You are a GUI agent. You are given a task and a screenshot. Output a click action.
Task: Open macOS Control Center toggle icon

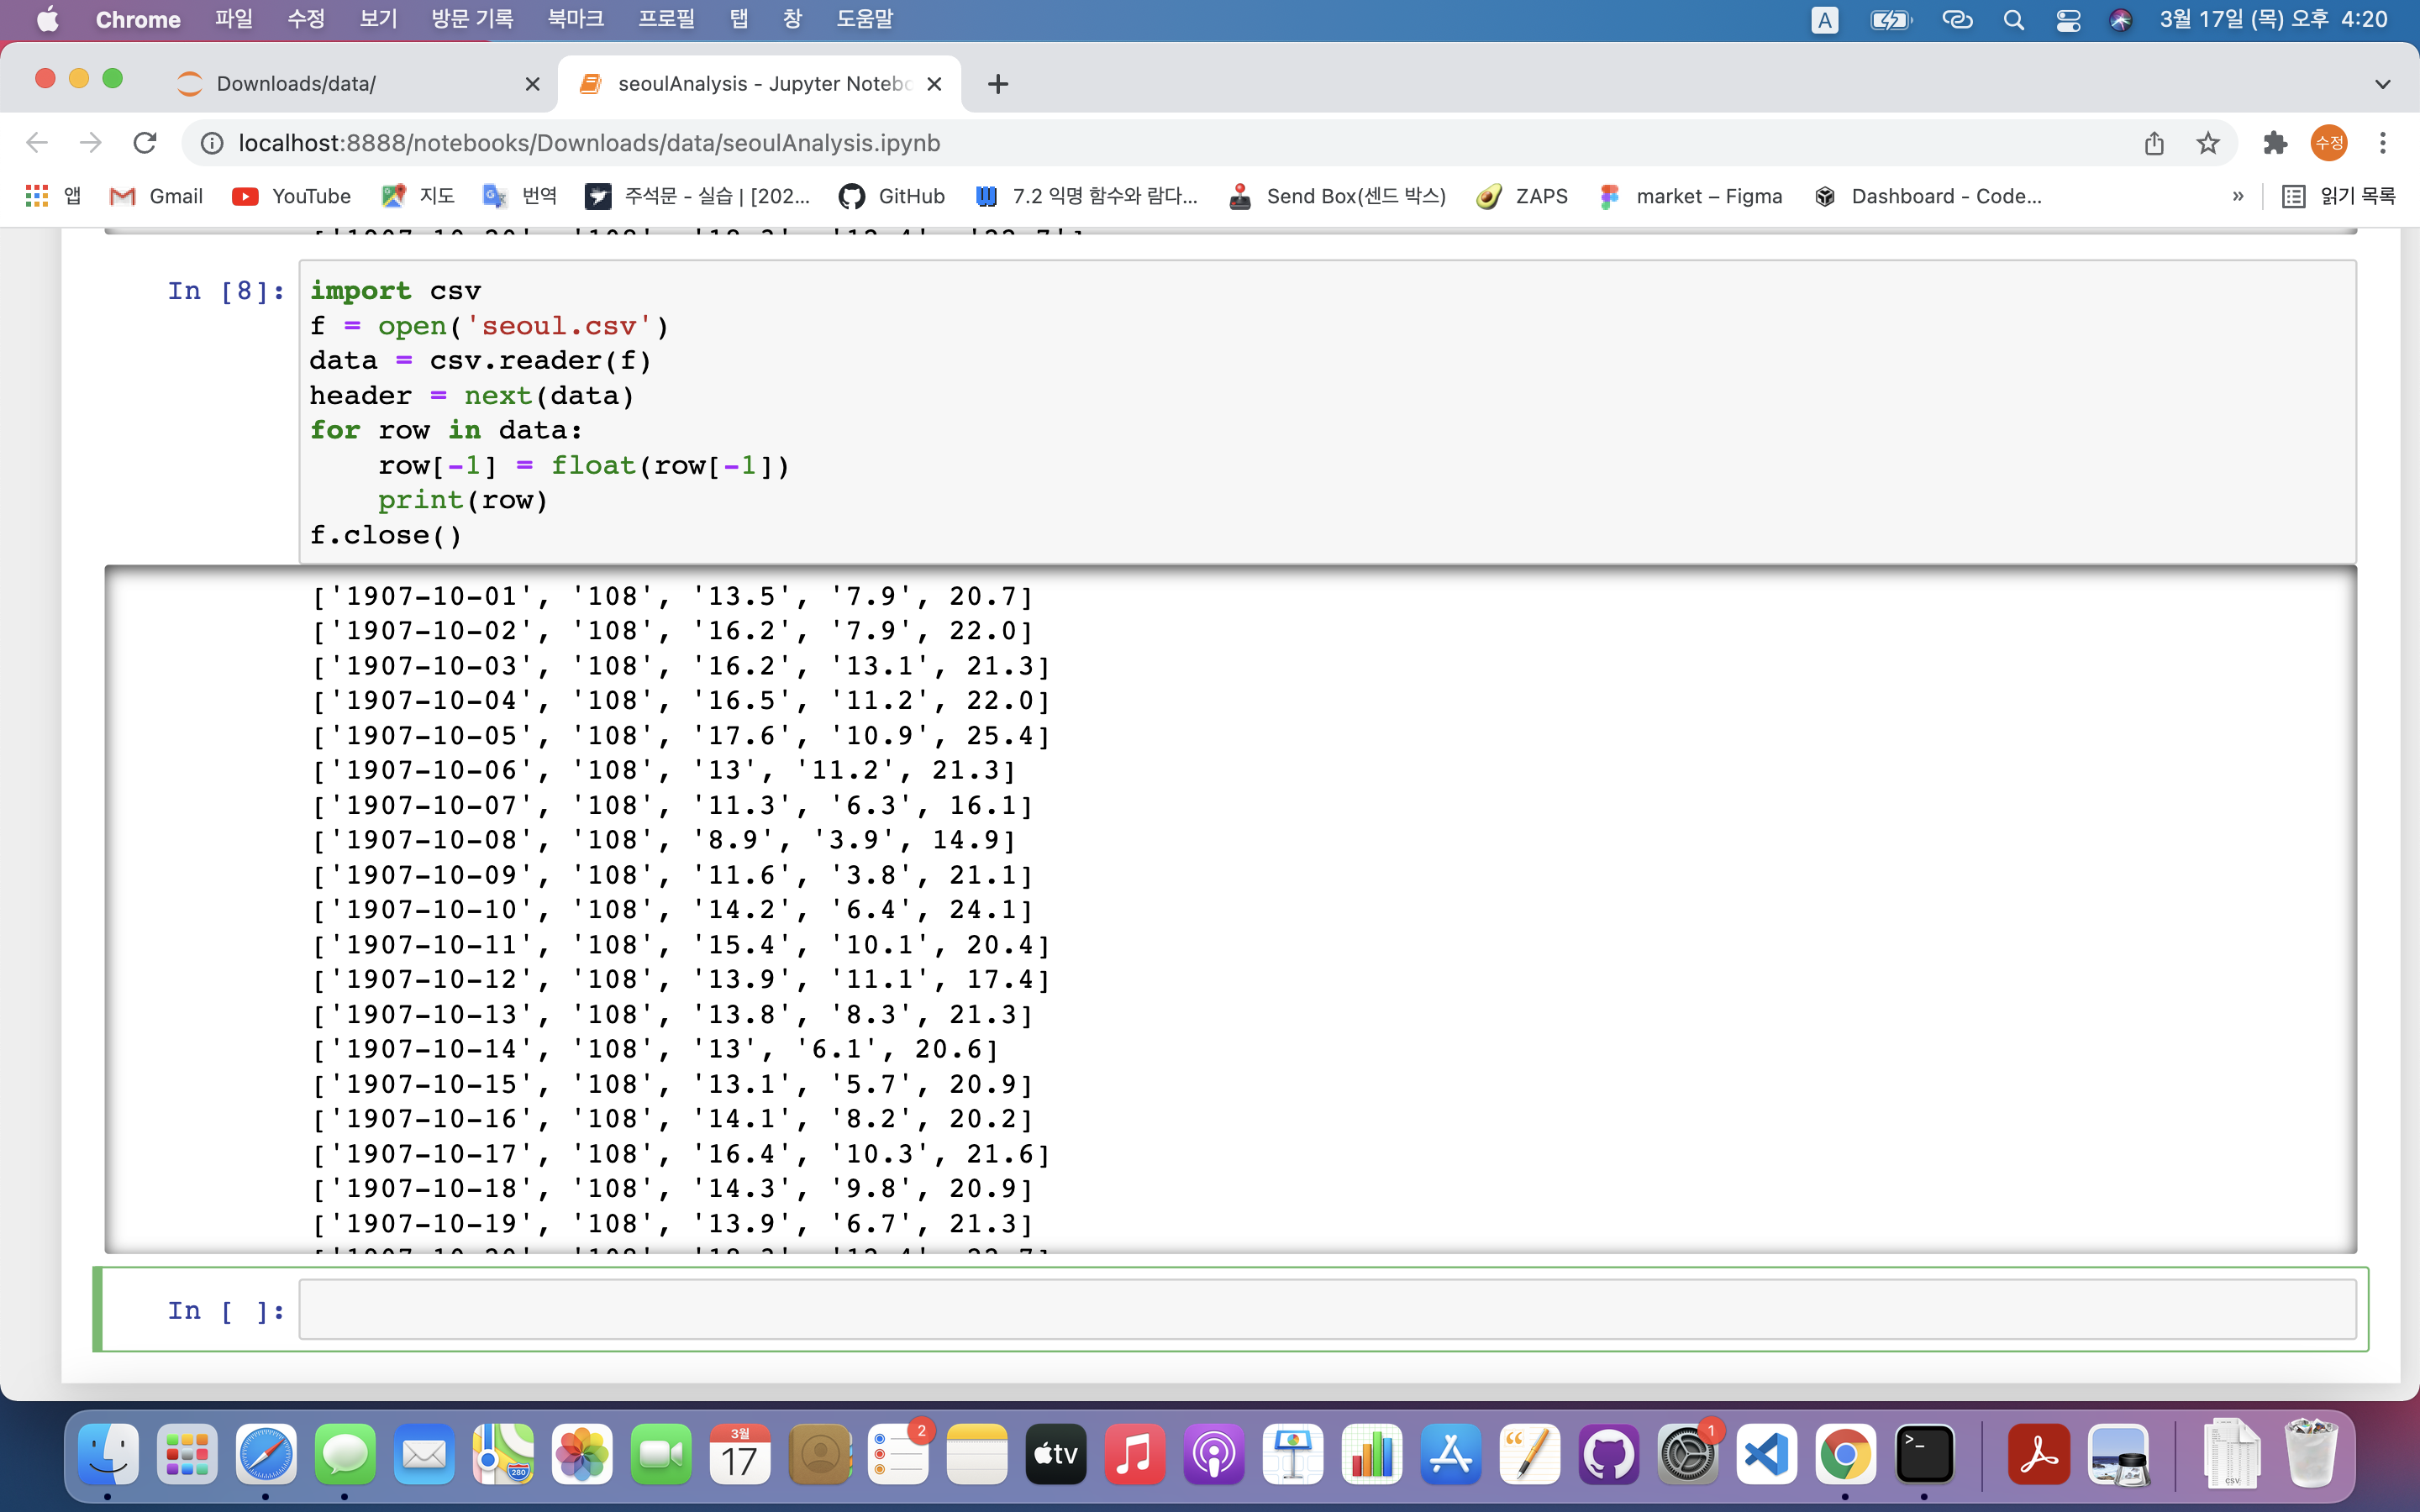pos(2068,20)
